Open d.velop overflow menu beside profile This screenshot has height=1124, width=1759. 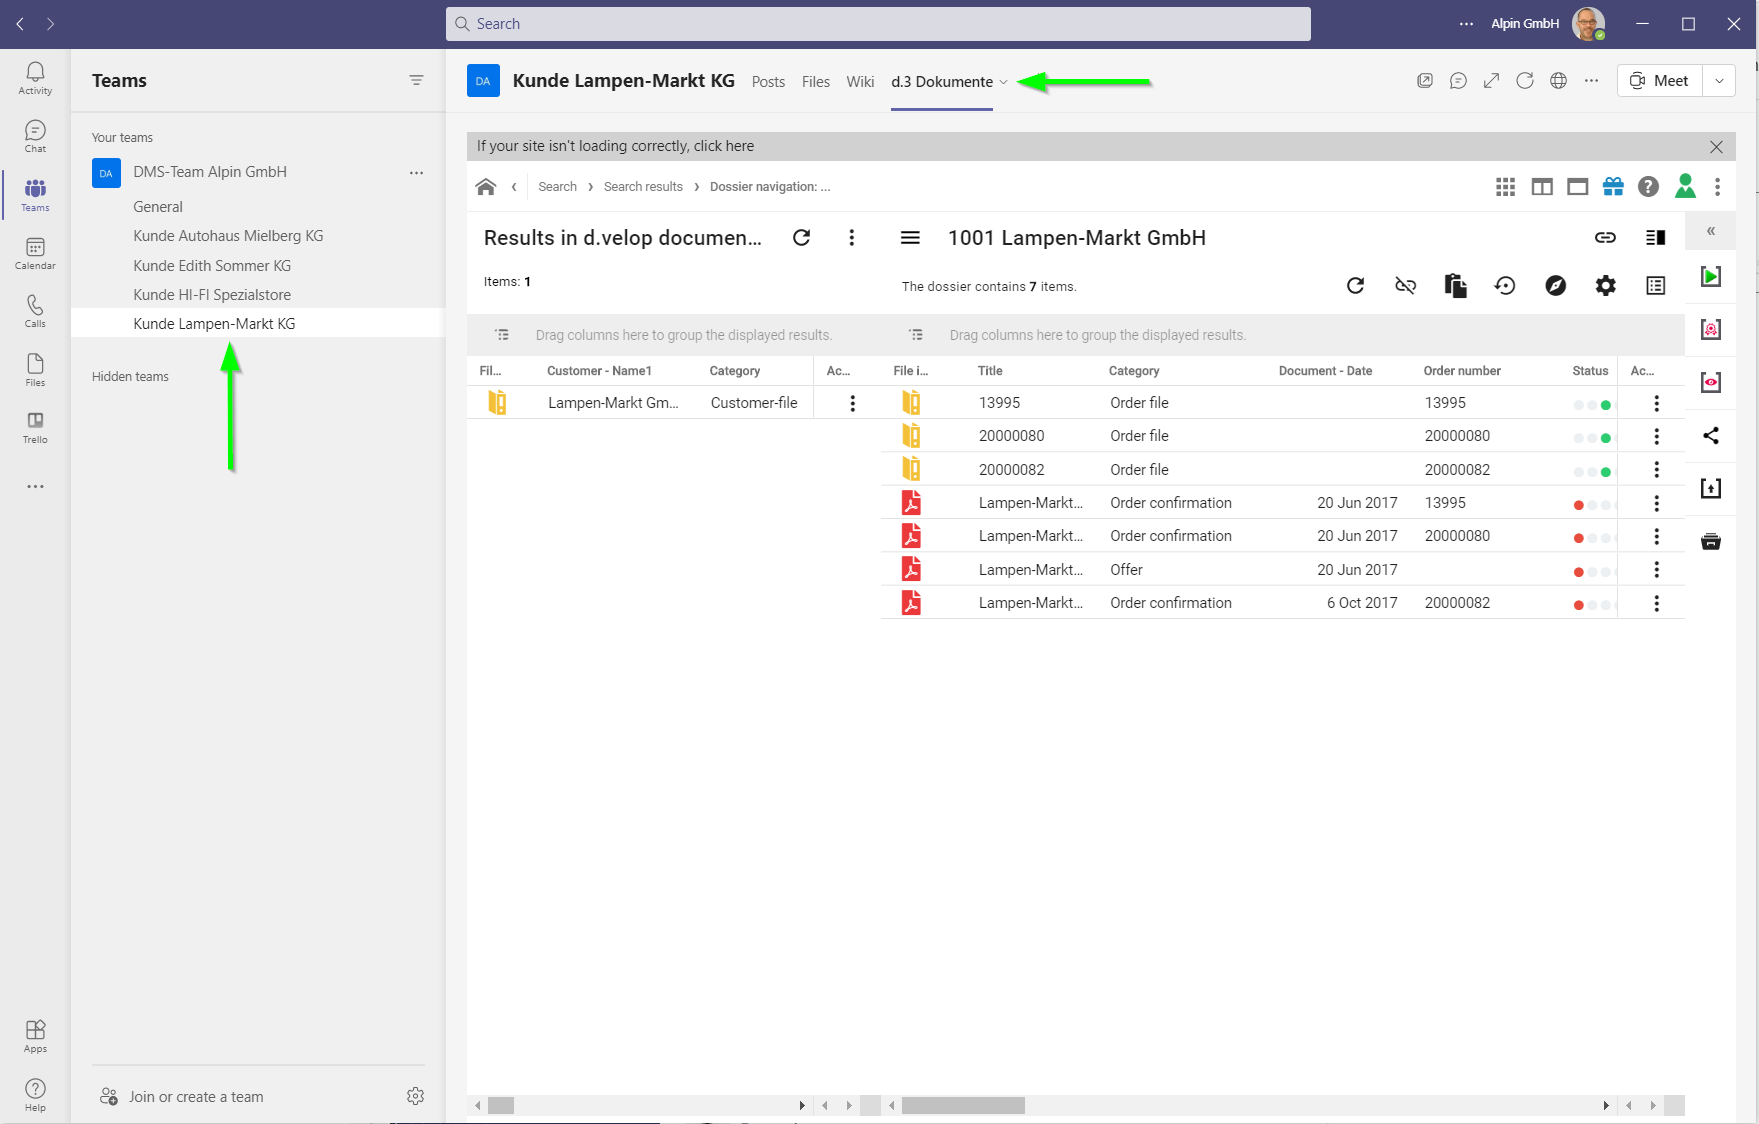click(1717, 187)
